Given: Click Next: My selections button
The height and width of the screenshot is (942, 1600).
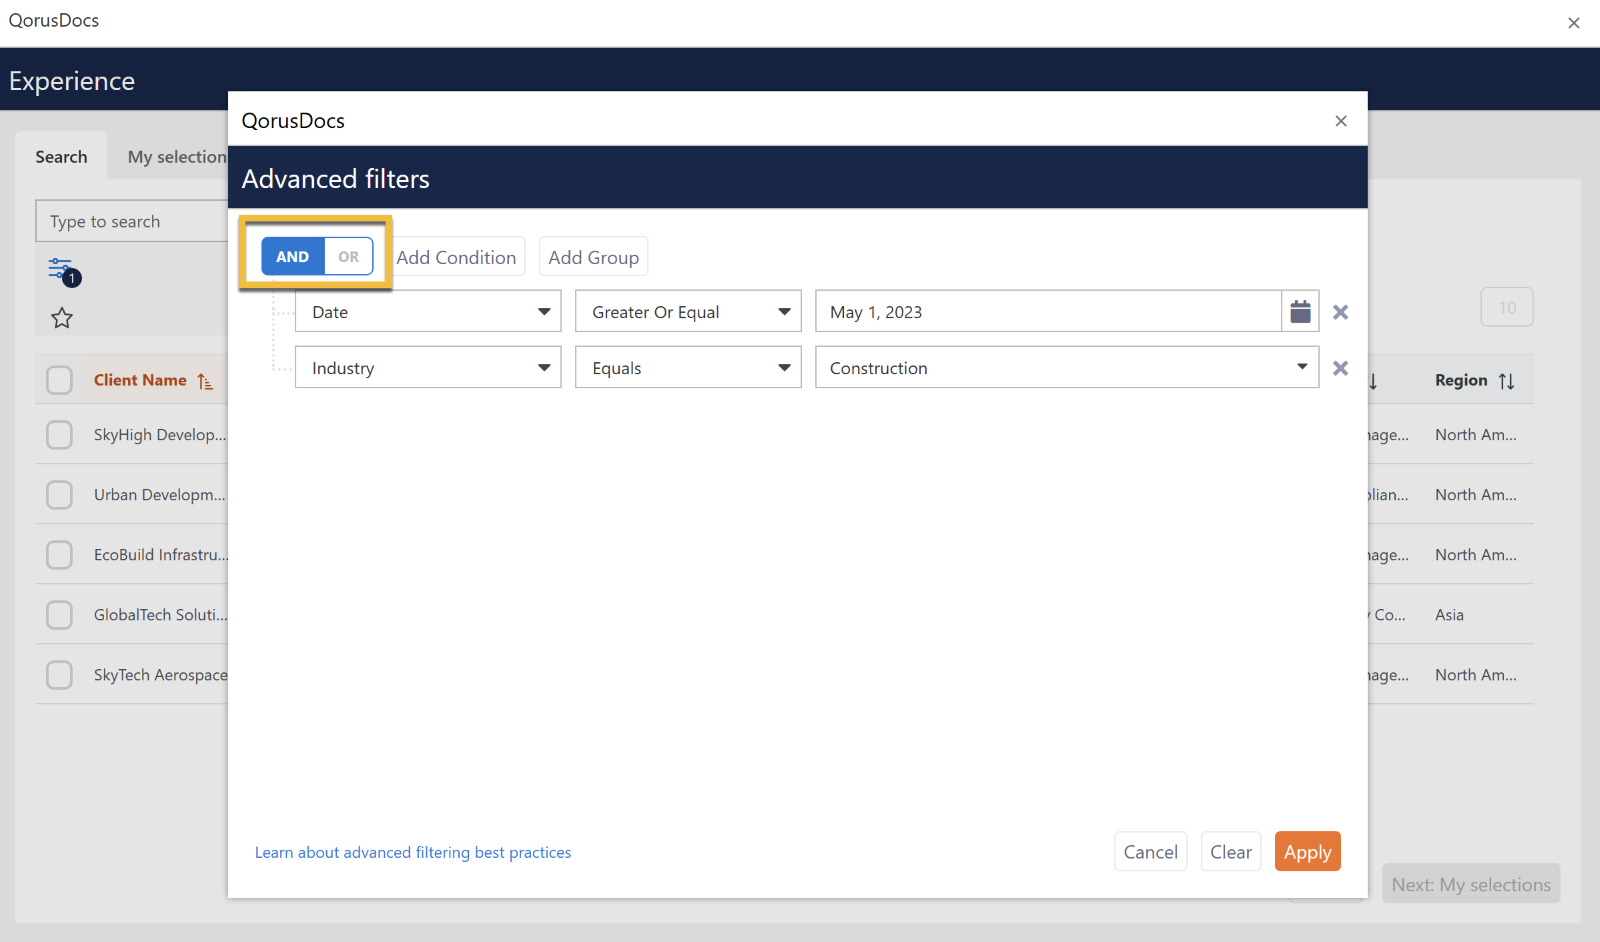Looking at the screenshot, I should coord(1471,884).
